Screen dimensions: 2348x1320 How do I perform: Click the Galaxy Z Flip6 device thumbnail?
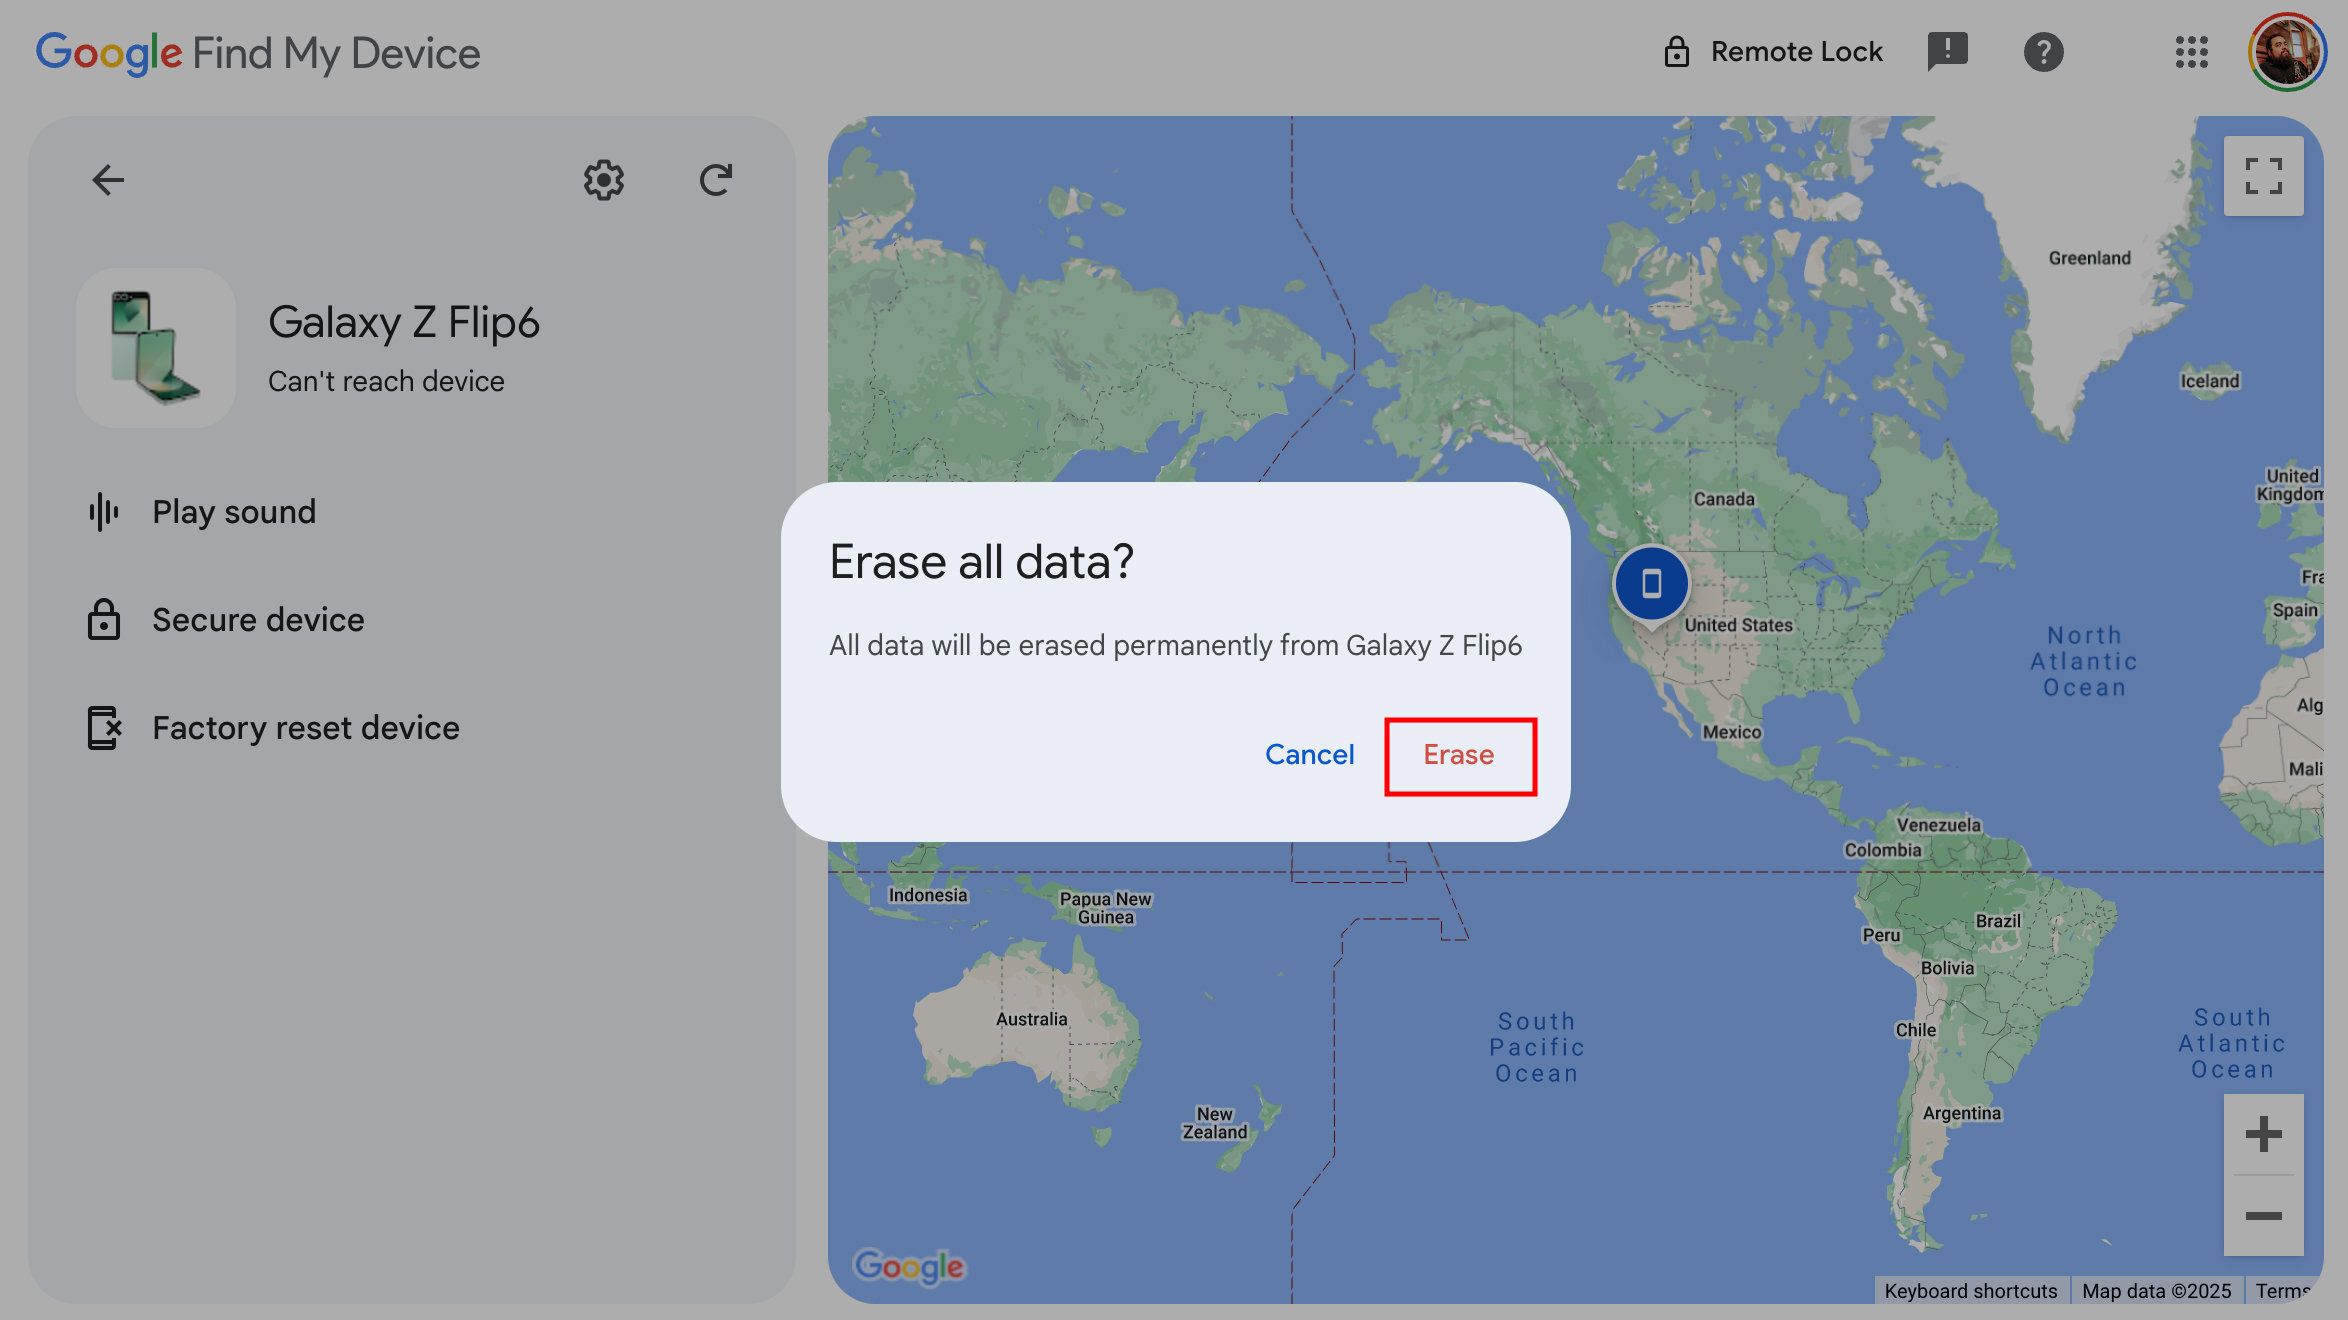pos(156,348)
